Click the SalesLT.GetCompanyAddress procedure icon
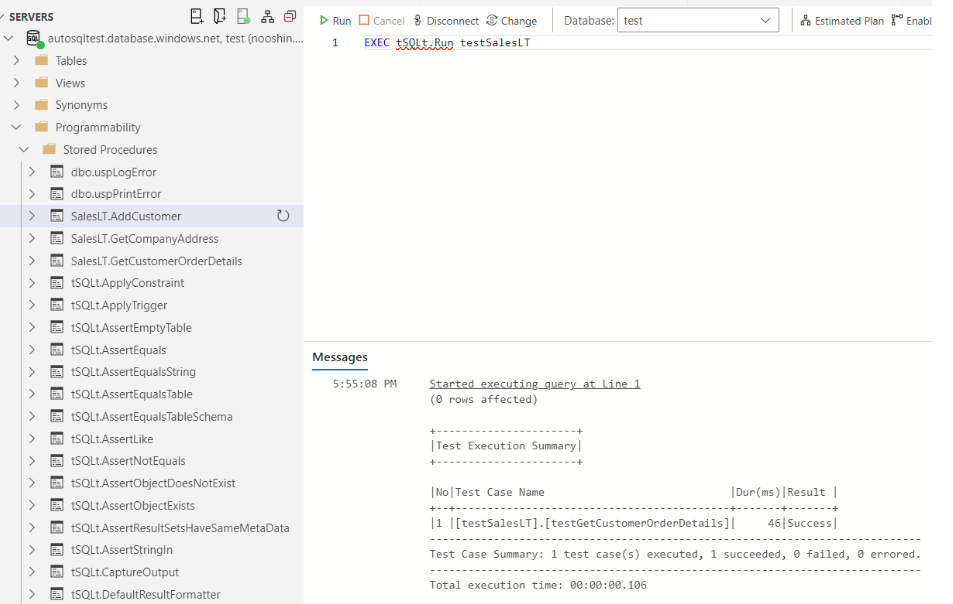Viewport: 953px width, 604px height. point(57,239)
